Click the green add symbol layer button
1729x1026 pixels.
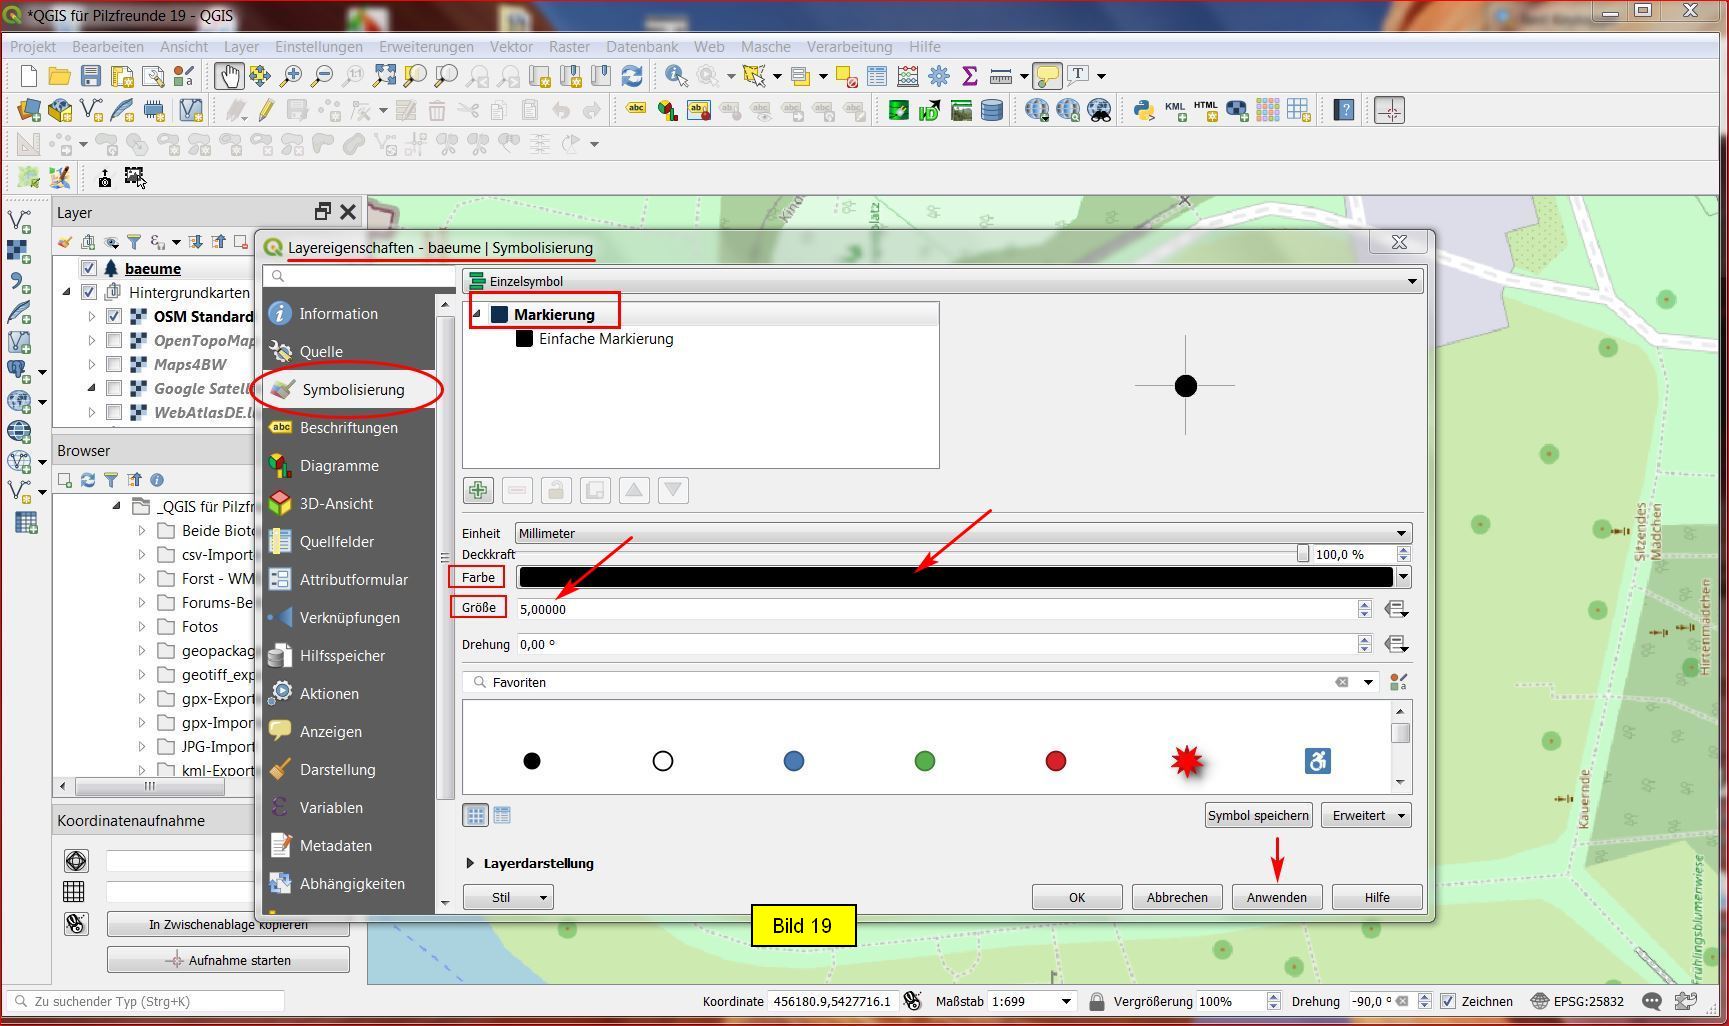click(478, 490)
